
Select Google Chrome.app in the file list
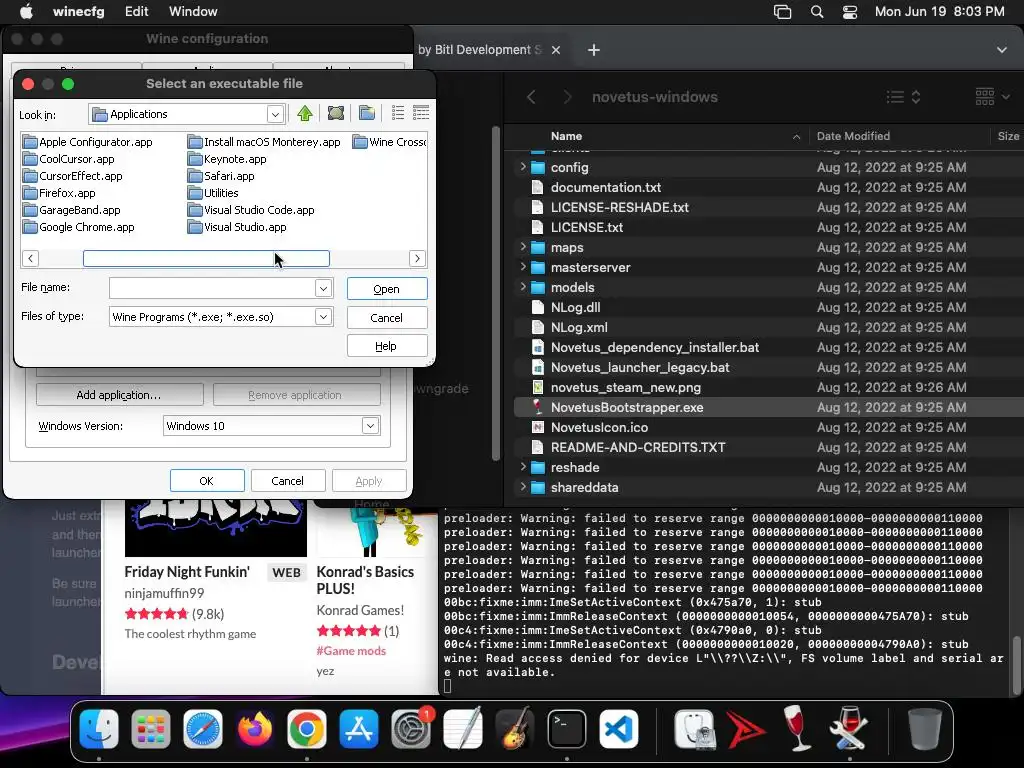point(78,227)
